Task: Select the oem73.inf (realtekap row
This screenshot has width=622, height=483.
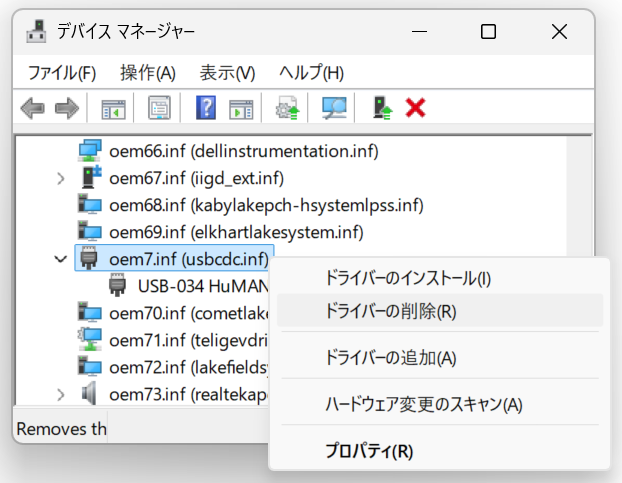Action: coord(188,393)
